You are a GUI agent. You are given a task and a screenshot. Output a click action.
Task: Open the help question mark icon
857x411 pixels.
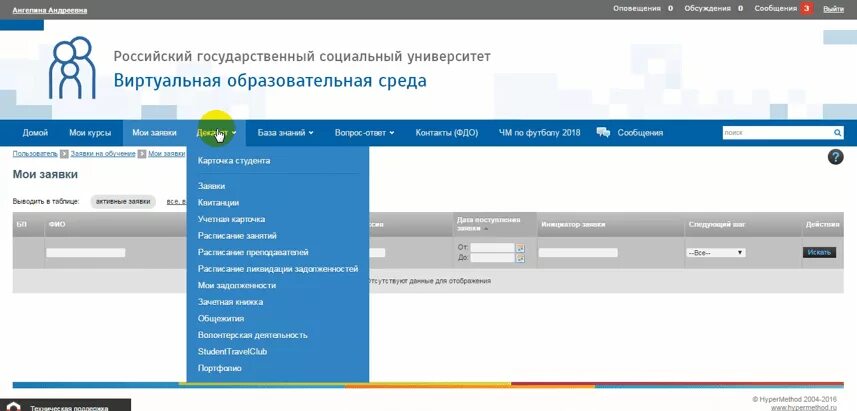point(836,157)
